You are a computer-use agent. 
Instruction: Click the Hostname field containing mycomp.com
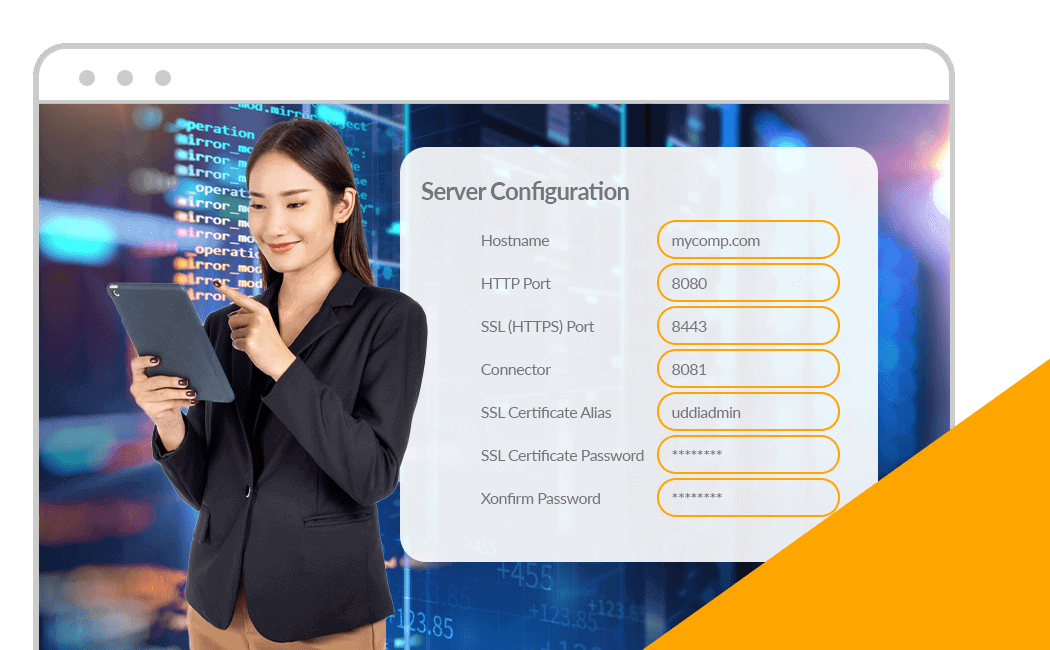748,240
